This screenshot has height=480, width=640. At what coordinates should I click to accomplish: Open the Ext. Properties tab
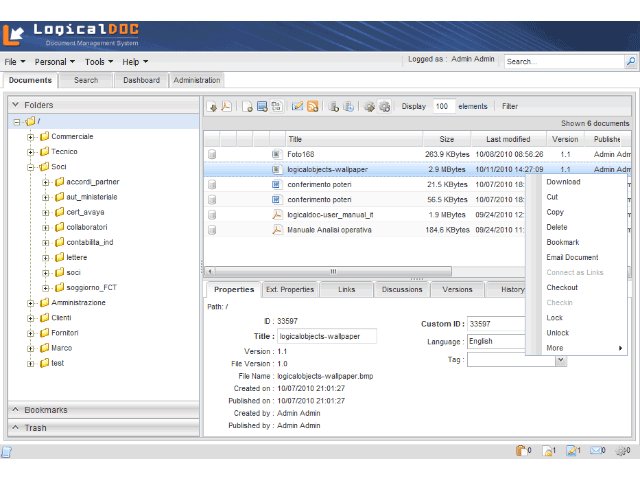tap(290, 289)
